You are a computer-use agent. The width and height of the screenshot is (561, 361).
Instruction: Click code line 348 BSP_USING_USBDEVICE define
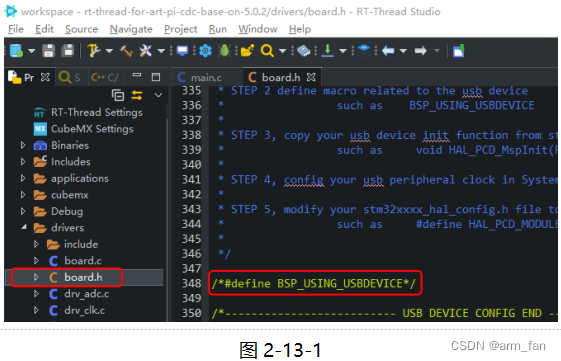coord(314,284)
